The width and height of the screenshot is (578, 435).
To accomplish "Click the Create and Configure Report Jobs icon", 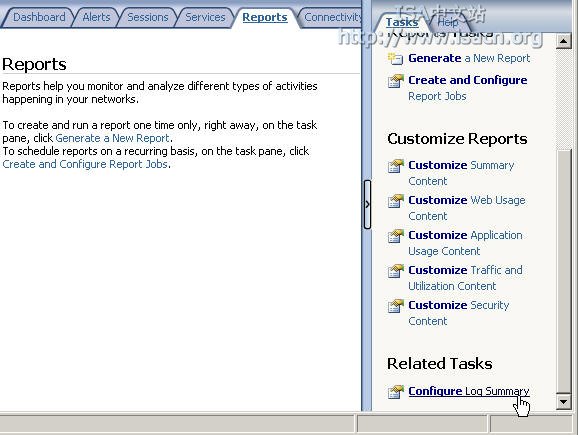I will click(x=396, y=81).
